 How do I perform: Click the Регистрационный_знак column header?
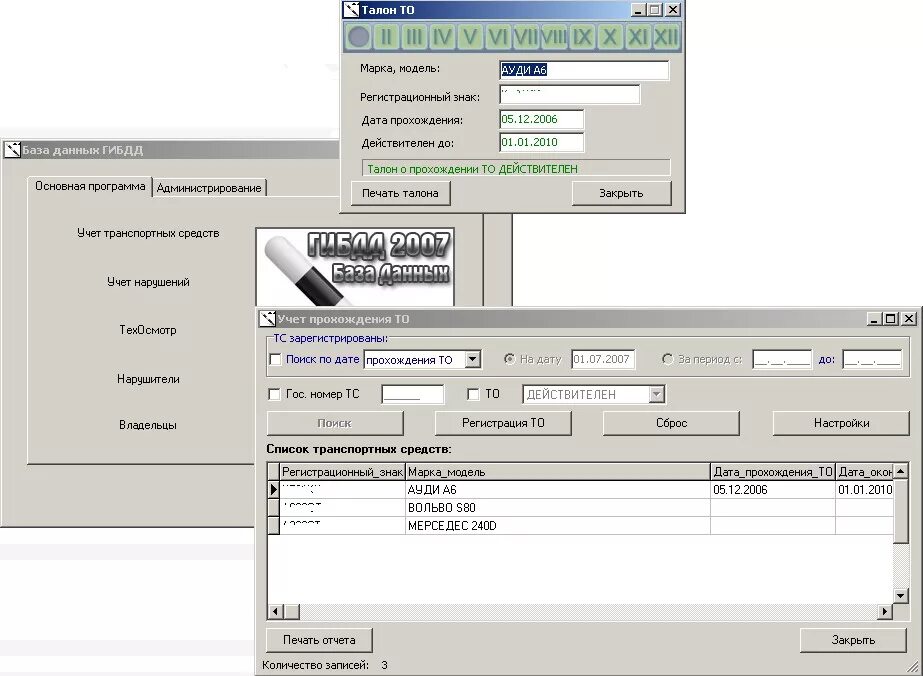click(x=343, y=472)
